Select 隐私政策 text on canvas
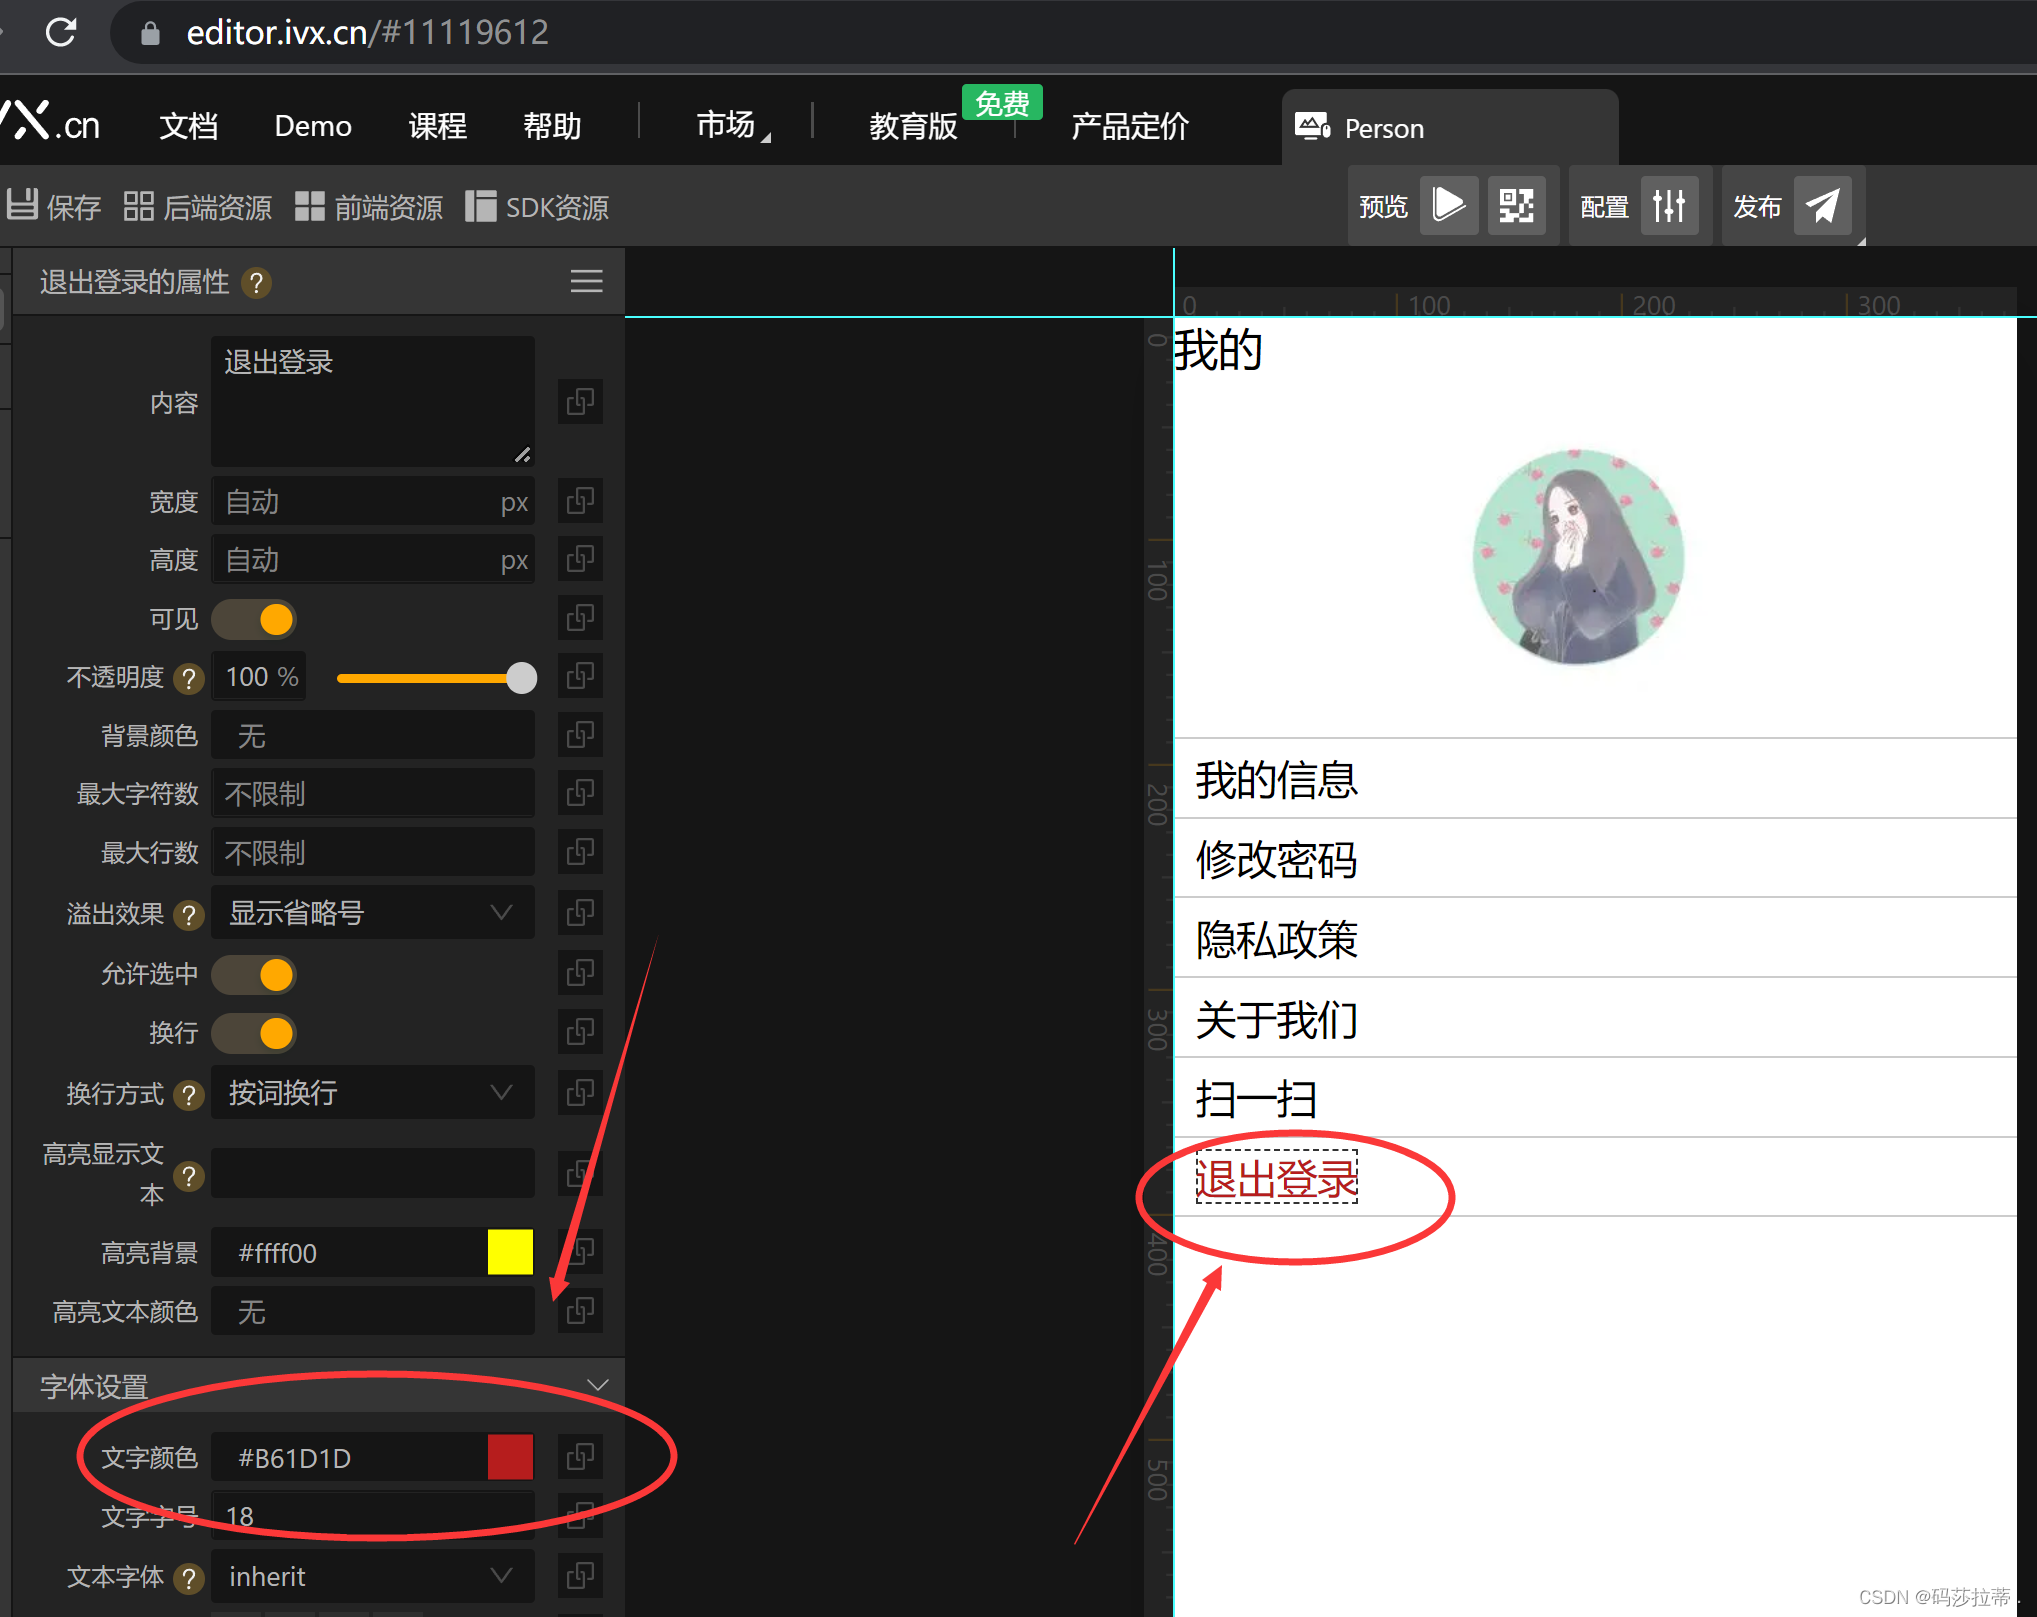Viewport: 2037px width, 1617px height. tap(1276, 939)
